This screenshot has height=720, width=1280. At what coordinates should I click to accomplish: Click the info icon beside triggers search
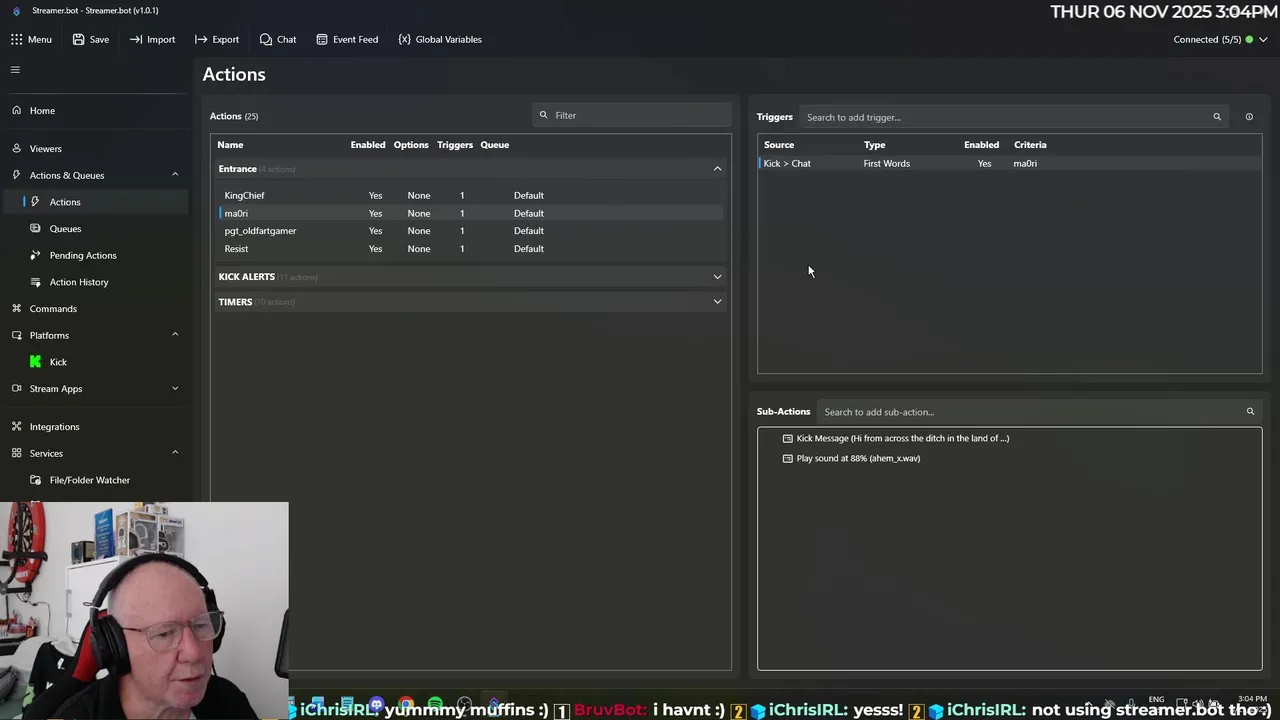pyautogui.click(x=1249, y=117)
